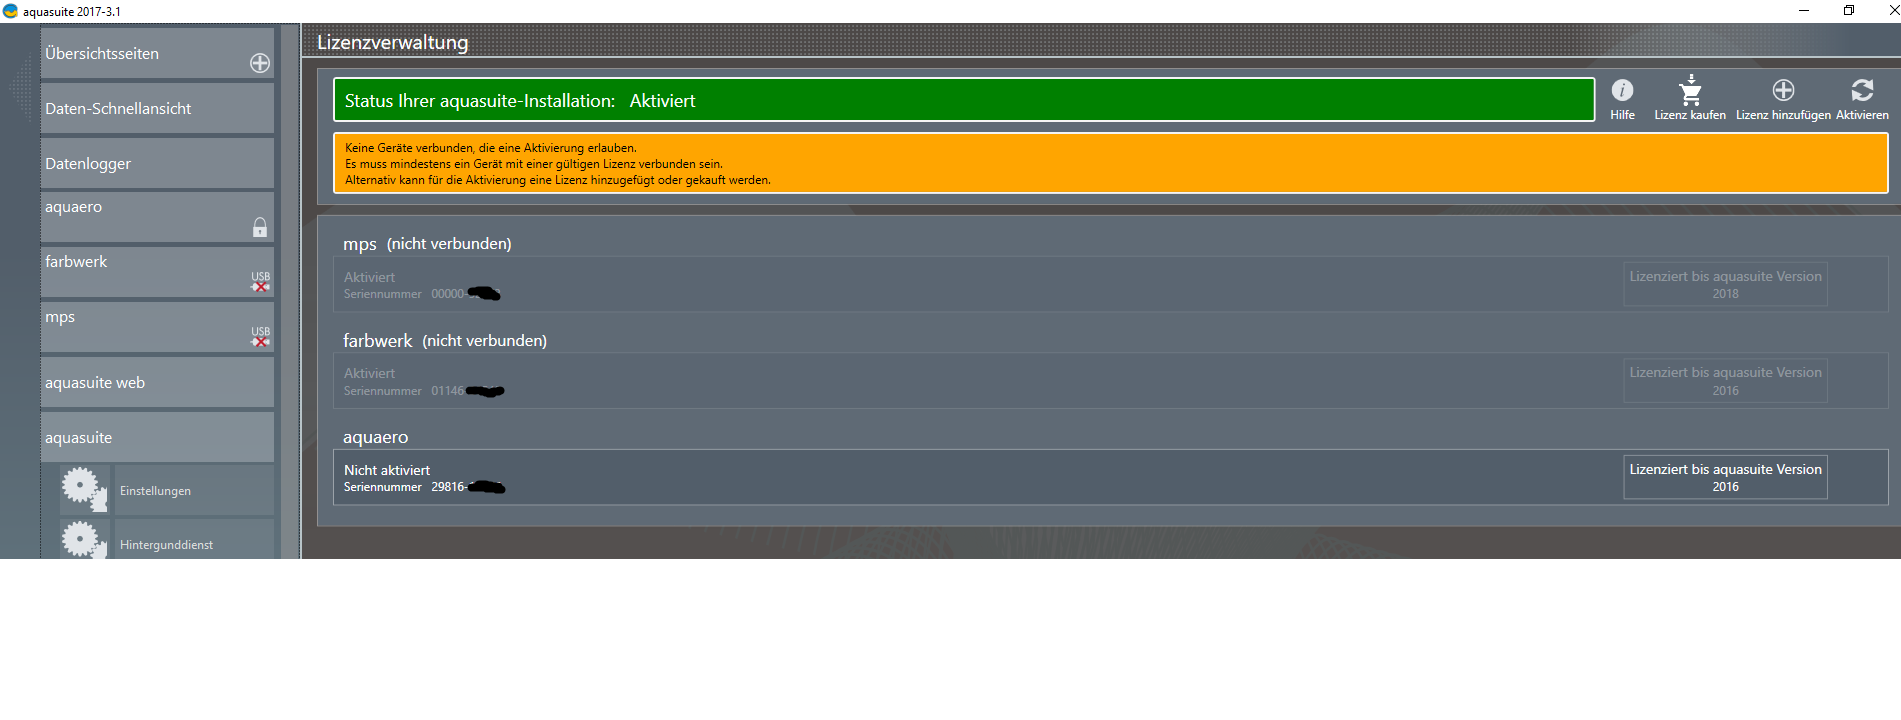Select the mps license entry row
The width and height of the screenshot is (1901, 720).
pyautogui.click(x=1110, y=285)
